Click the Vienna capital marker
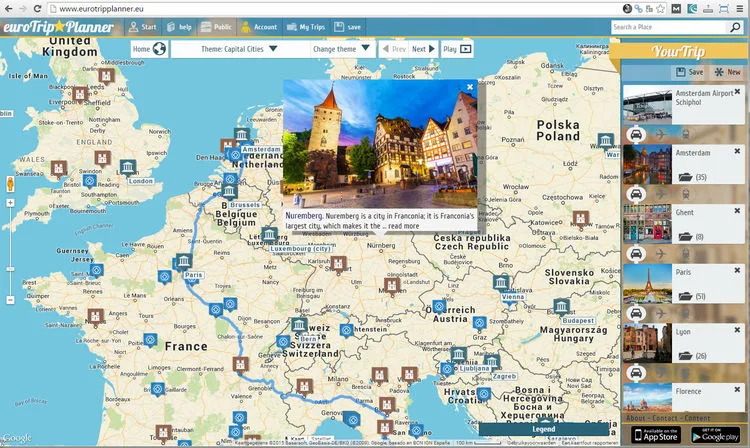This screenshot has width=750, height=448. pyautogui.click(x=501, y=283)
